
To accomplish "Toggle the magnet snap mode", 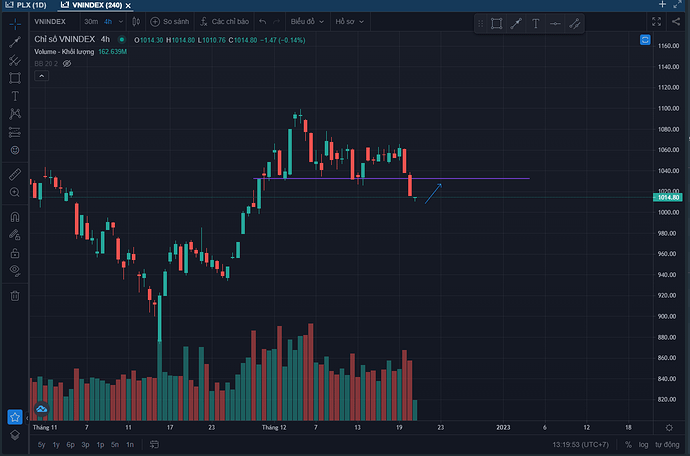I will pyautogui.click(x=15, y=217).
